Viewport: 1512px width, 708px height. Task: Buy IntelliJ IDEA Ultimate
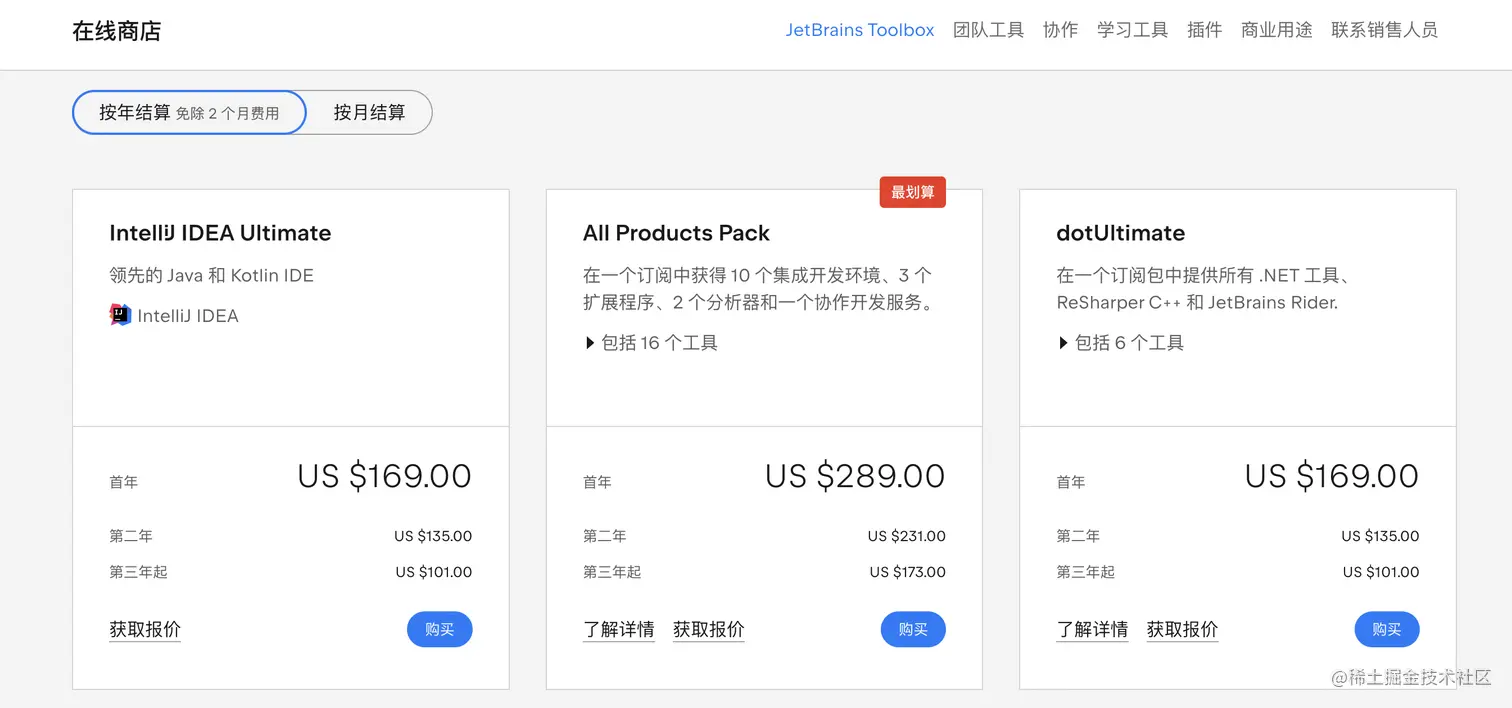click(x=439, y=629)
